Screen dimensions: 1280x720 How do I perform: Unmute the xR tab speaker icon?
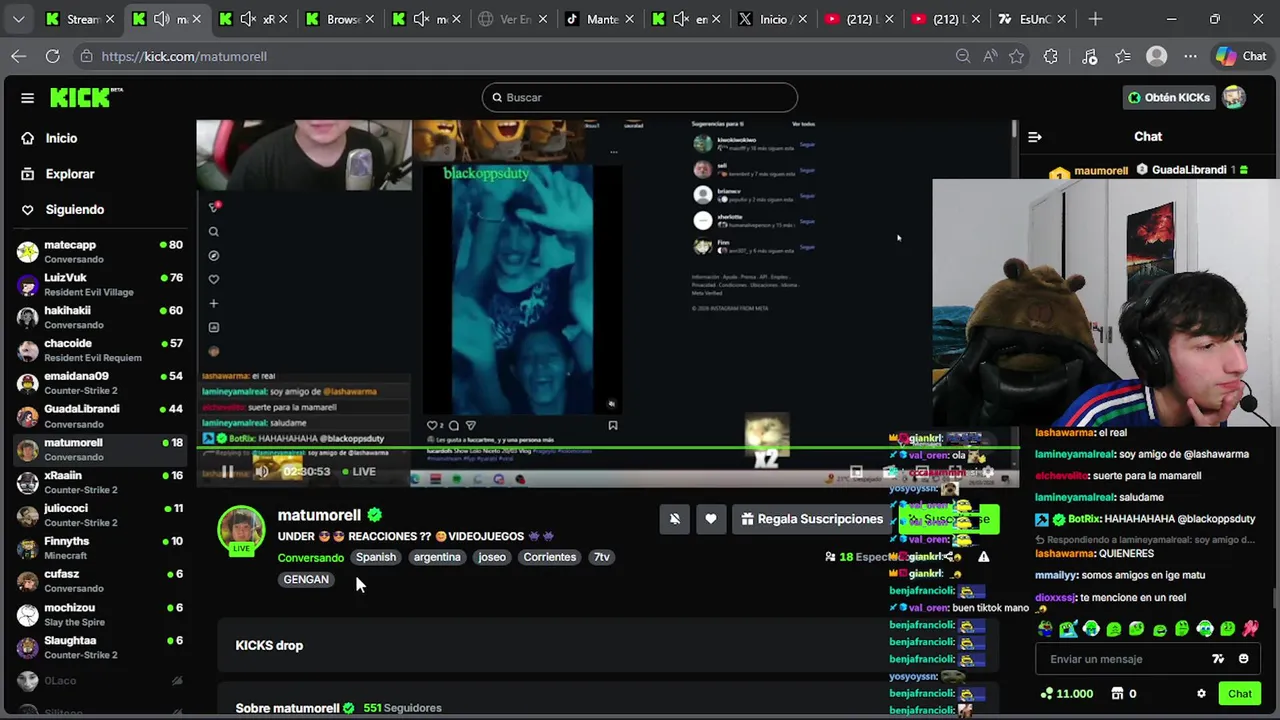pos(248,19)
